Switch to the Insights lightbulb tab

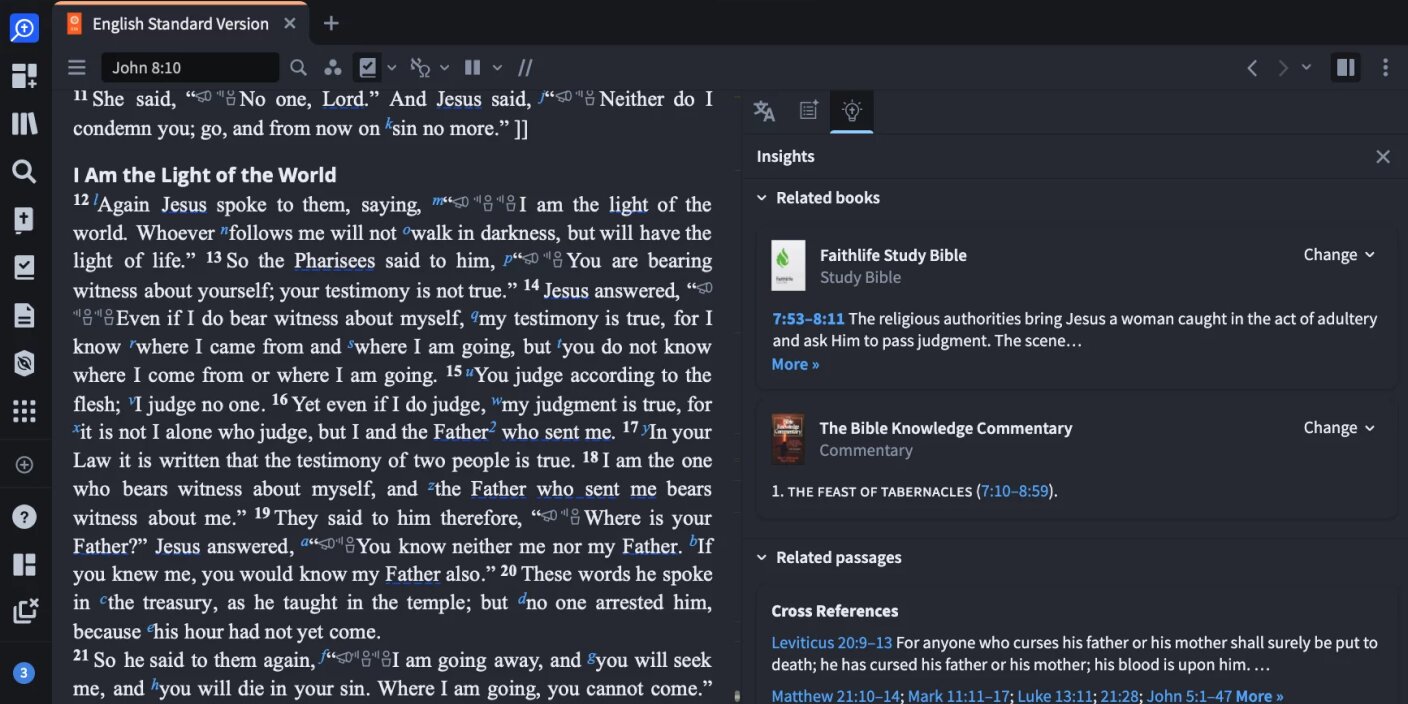852,111
